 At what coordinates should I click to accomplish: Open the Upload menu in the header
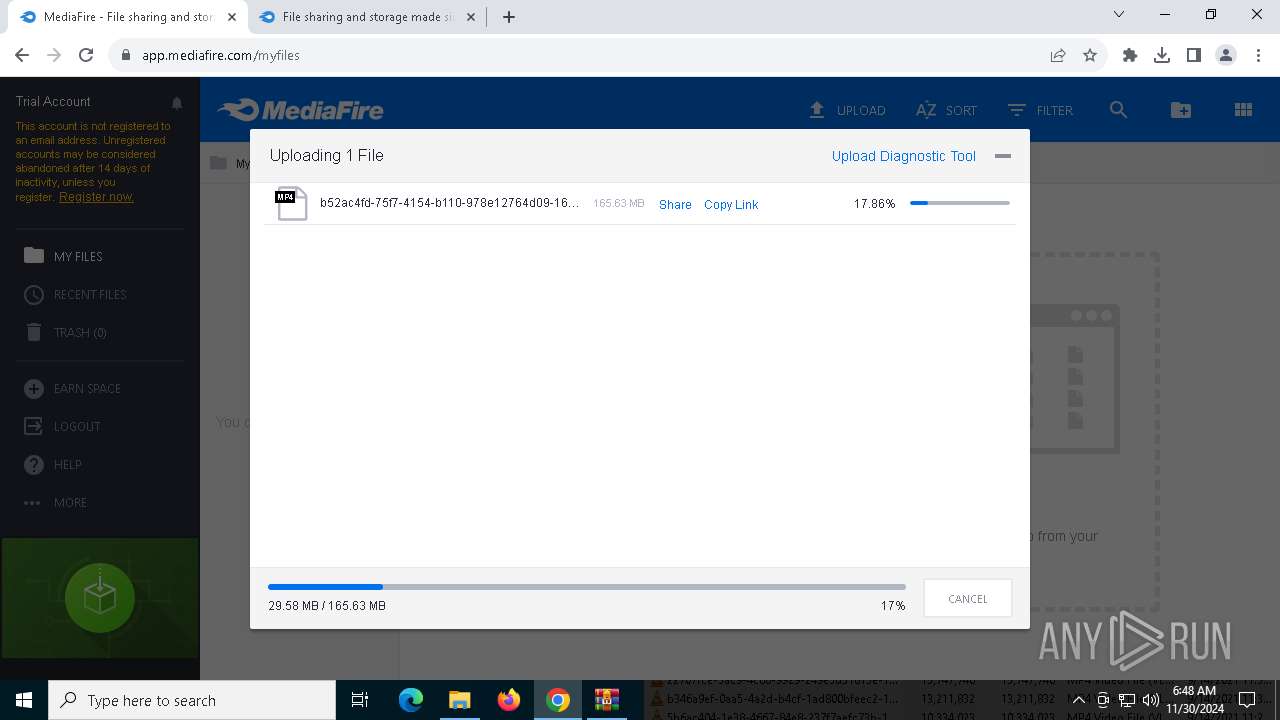tap(847, 110)
